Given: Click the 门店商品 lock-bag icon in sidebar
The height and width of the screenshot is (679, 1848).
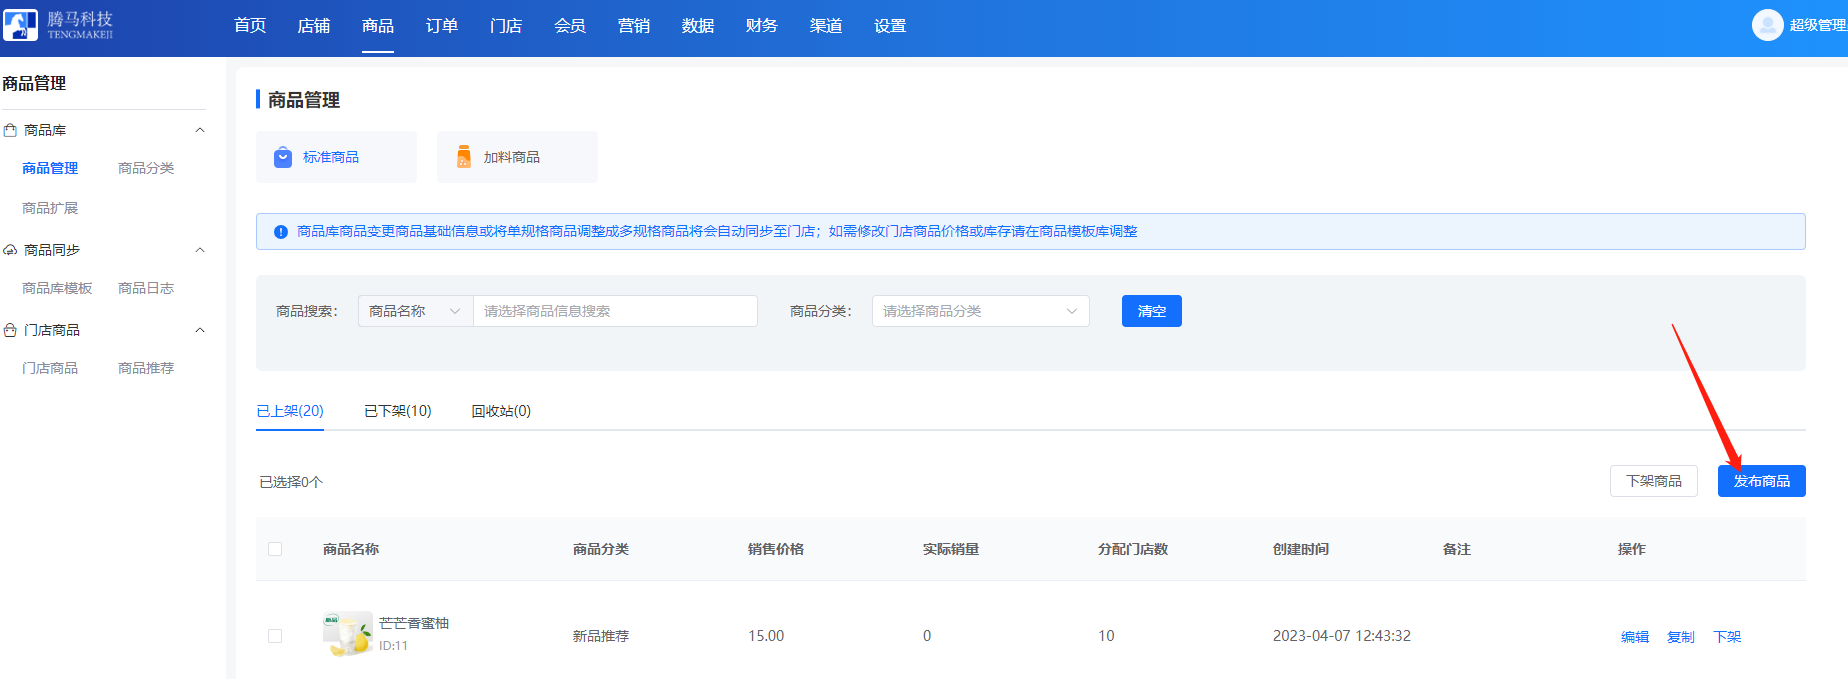Looking at the screenshot, I should point(10,330).
